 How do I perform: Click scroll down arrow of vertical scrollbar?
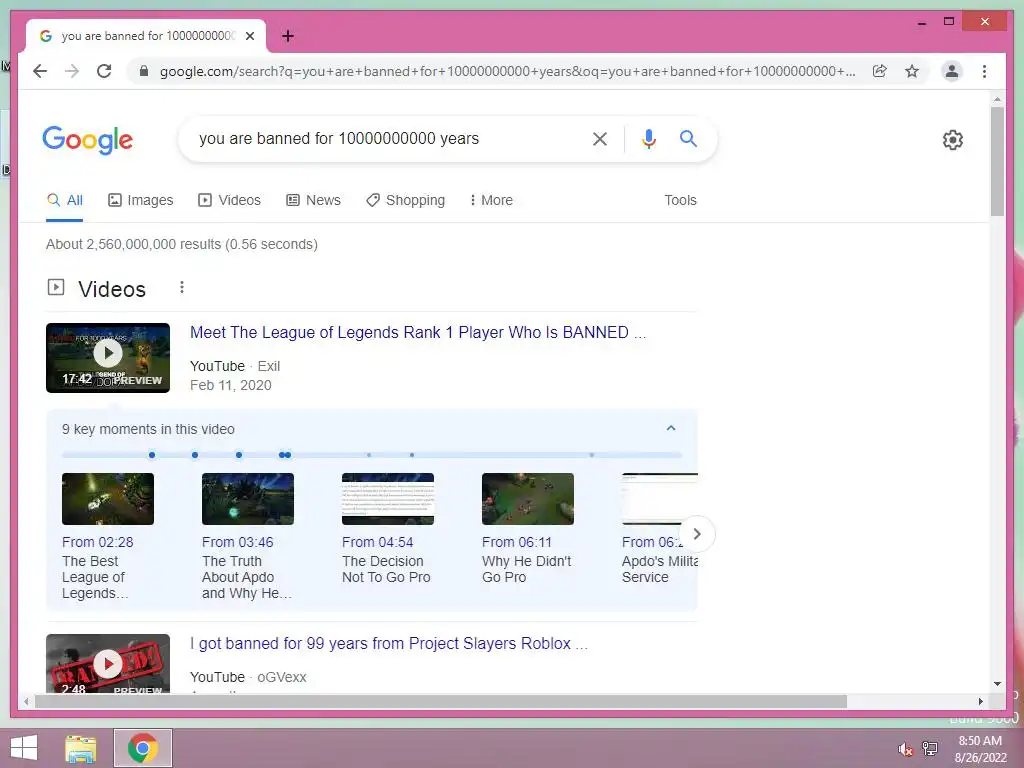997,684
